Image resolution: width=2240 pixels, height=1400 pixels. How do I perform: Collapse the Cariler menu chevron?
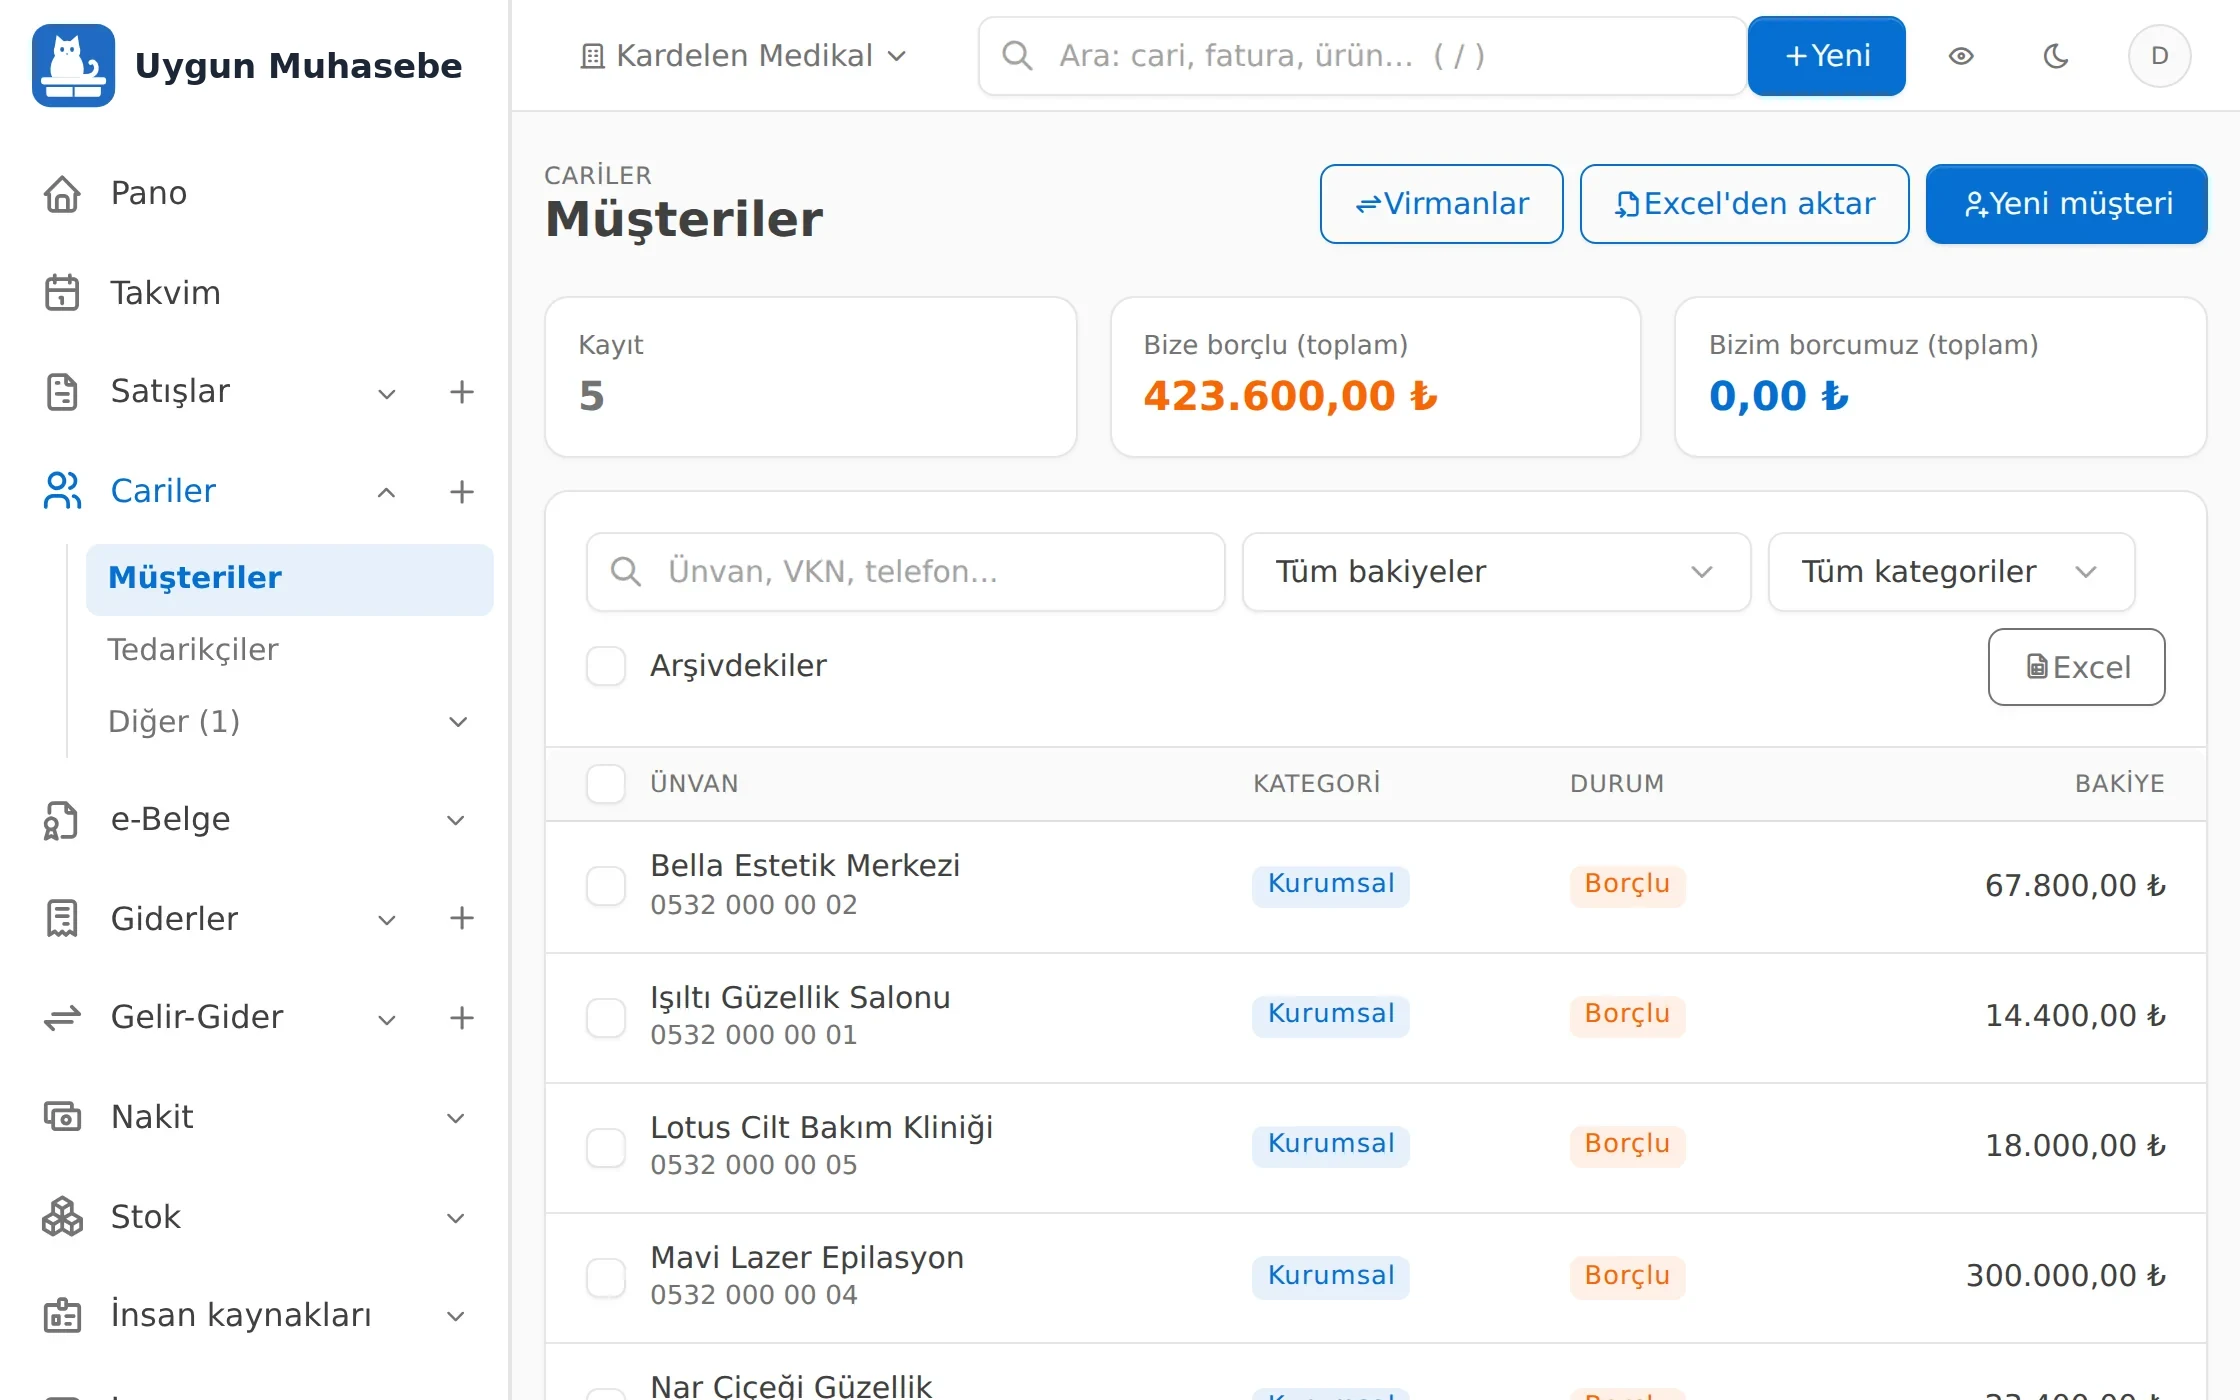click(x=387, y=492)
